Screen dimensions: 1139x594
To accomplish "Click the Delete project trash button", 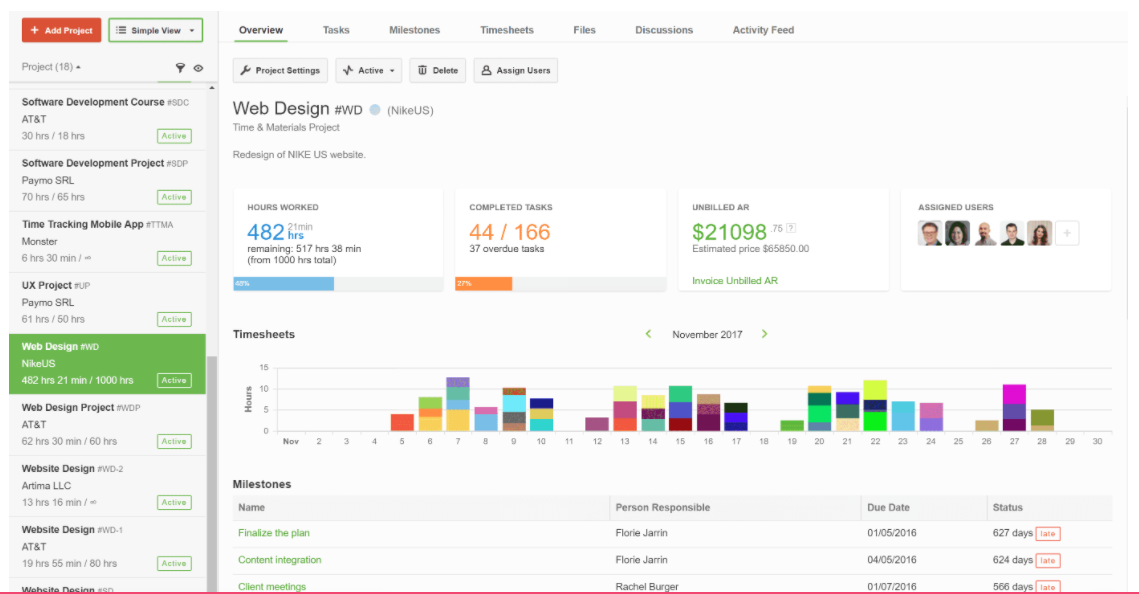I will pyautogui.click(x=437, y=71).
